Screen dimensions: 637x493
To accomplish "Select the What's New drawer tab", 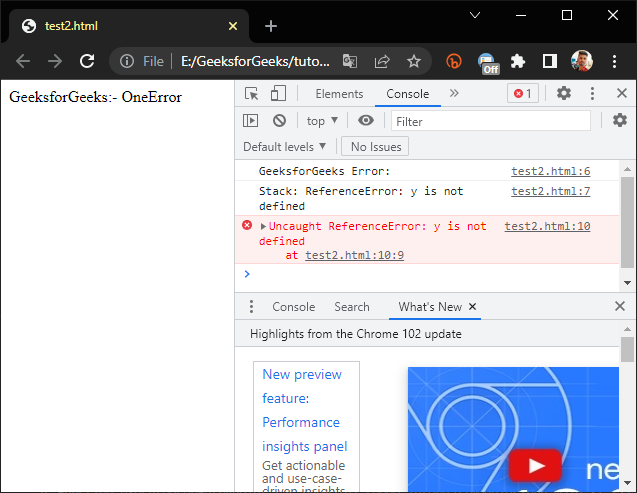I will (x=430, y=307).
